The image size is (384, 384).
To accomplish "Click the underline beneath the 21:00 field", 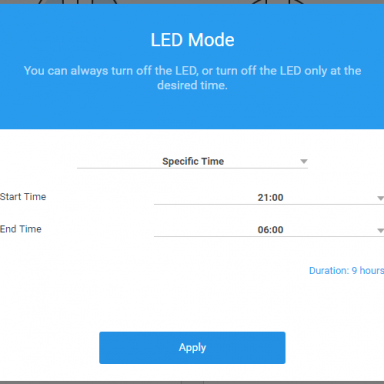I will click(x=269, y=204).
